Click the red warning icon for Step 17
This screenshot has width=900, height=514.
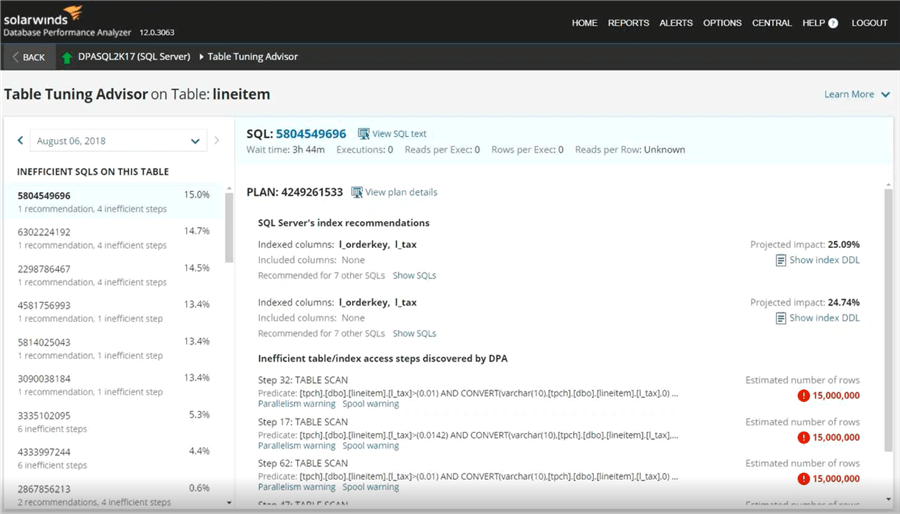(x=803, y=438)
